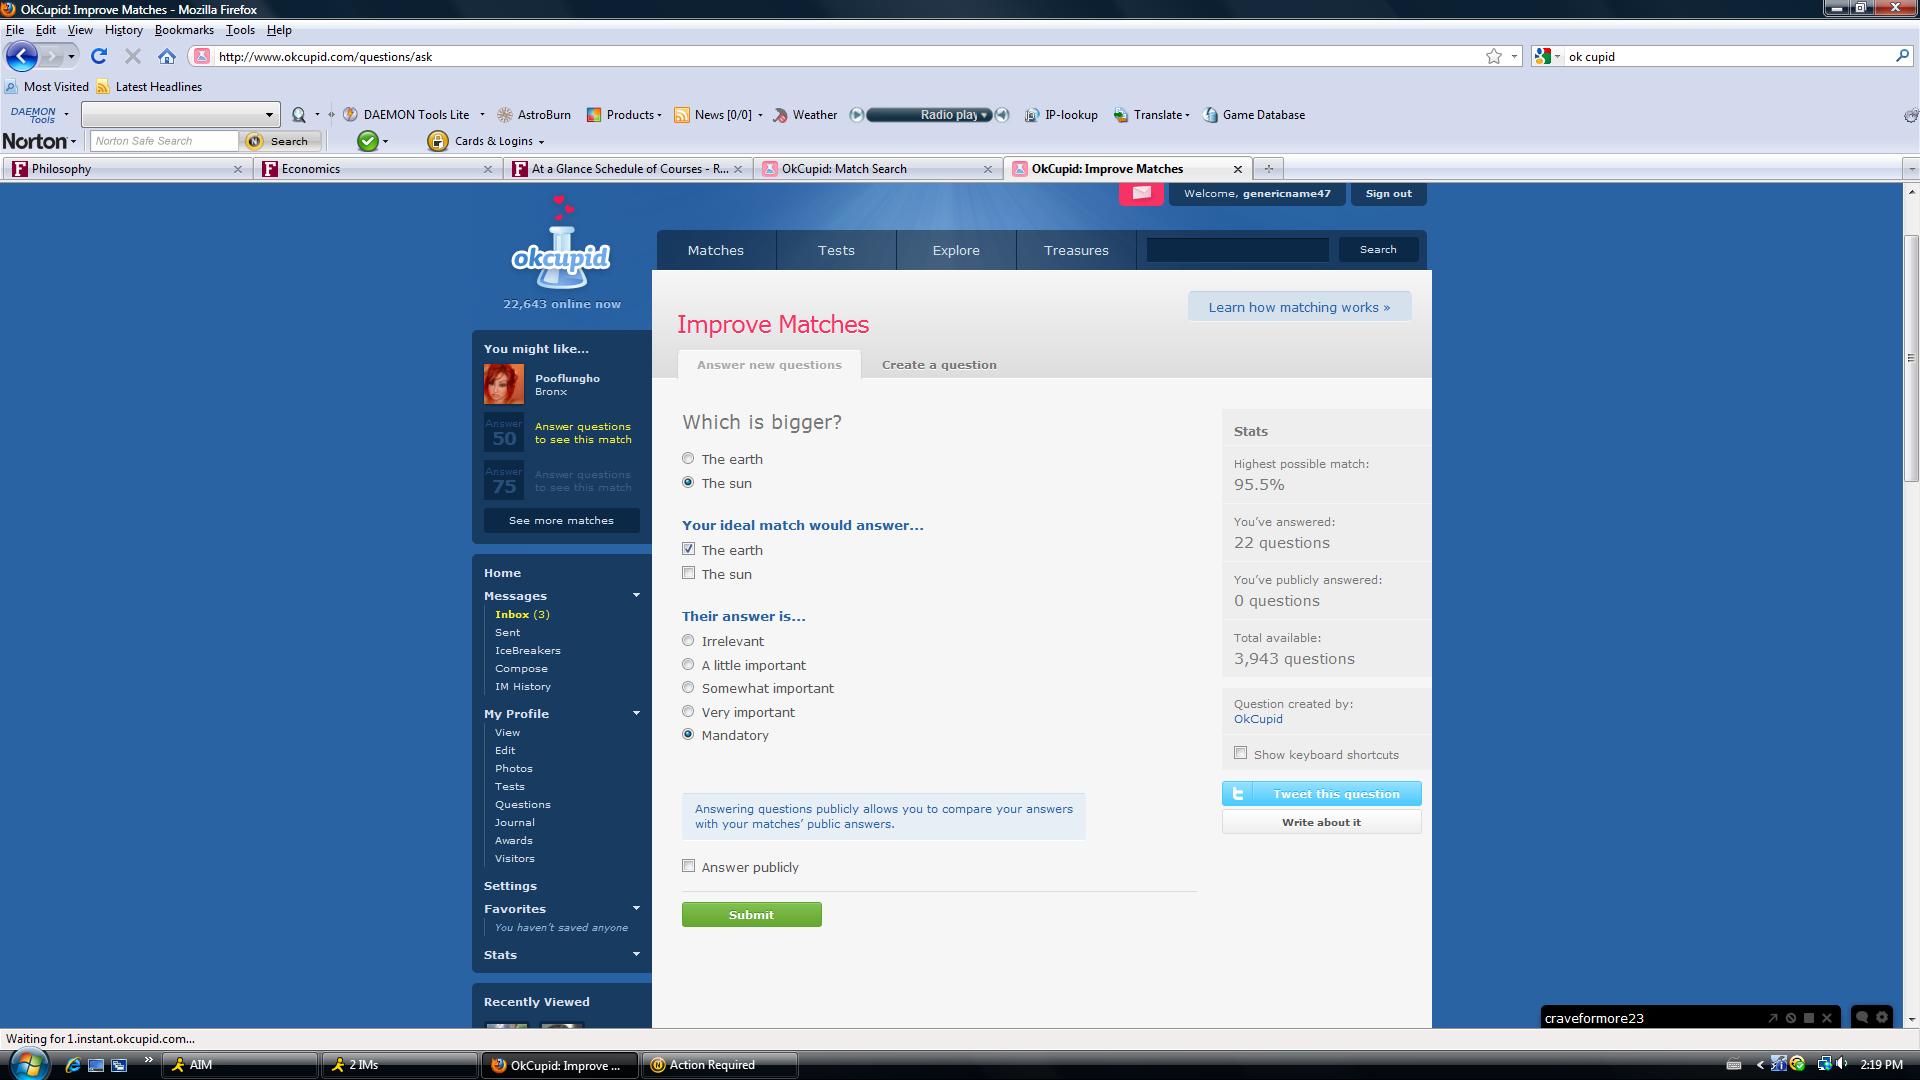Image resolution: width=1920 pixels, height=1080 pixels.
Task: Open the DAEMON Tools search combo box dropdown
Action: pyautogui.click(x=268, y=114)
